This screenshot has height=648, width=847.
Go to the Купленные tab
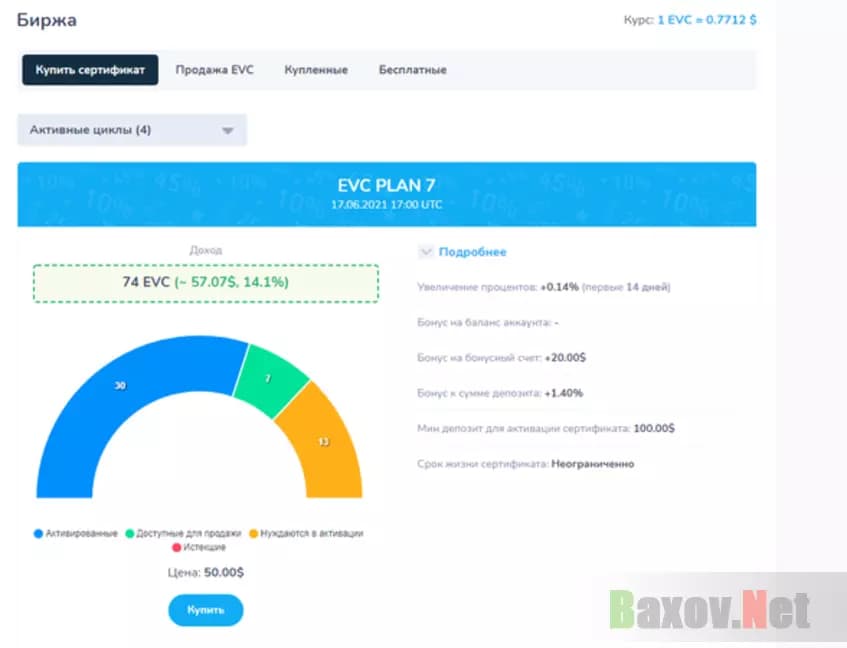coord(316,70)
